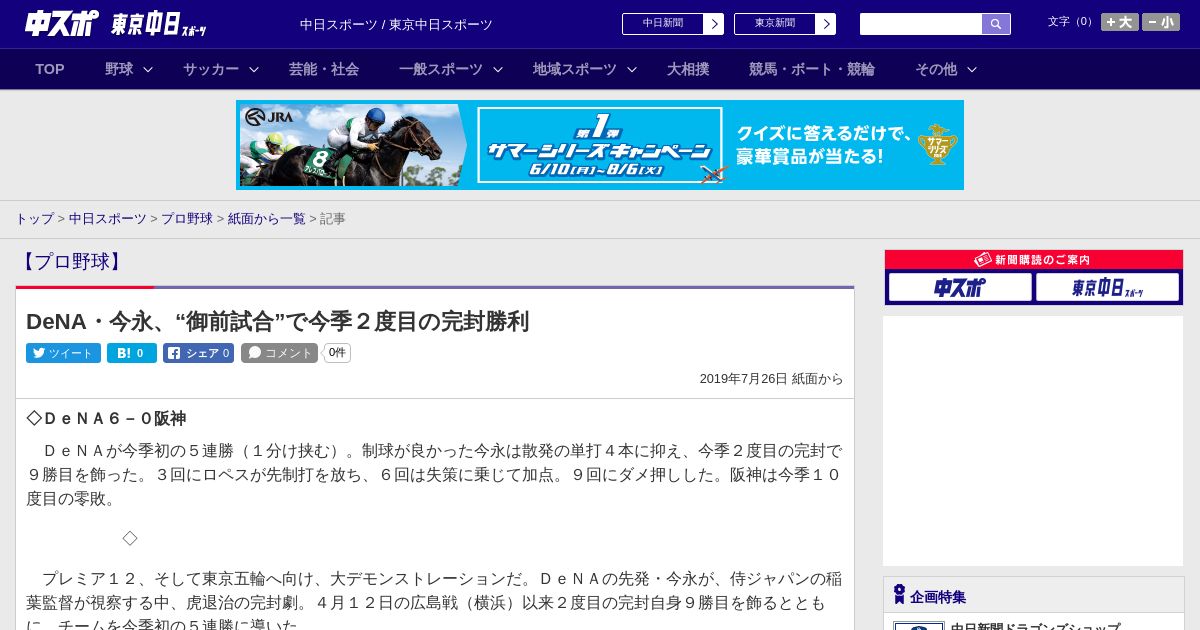
Task: Open the 中日新聞 link button
Action: (x=663, y=24)
